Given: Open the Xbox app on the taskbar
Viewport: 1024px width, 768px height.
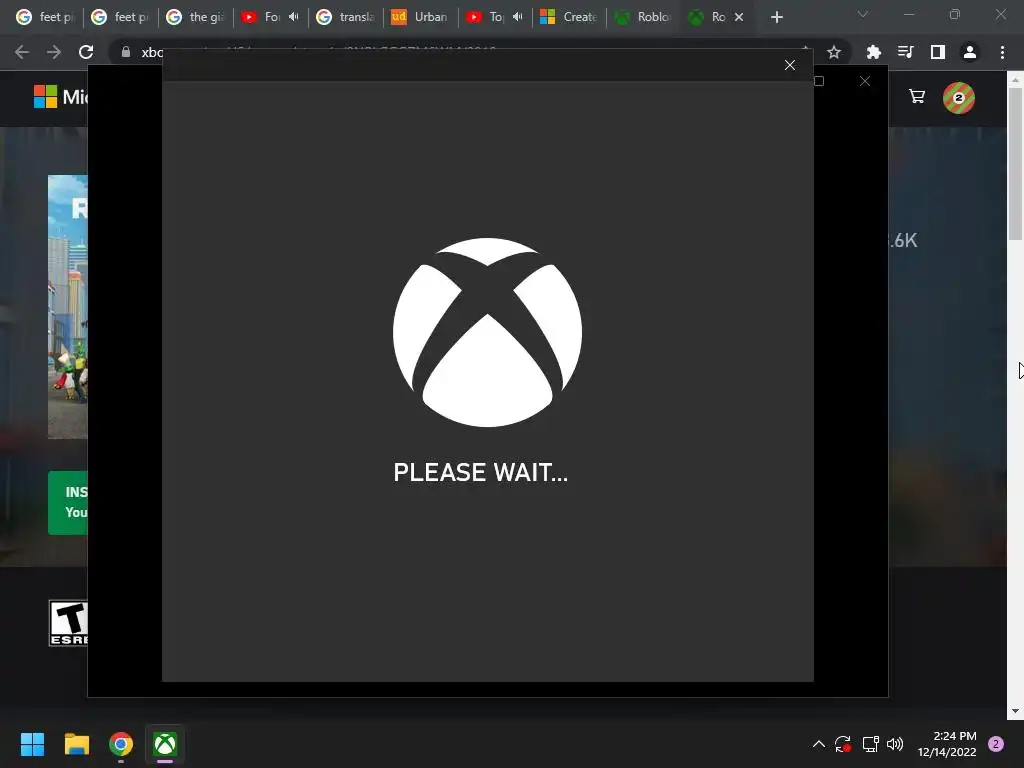Looking at the screenshot, I should [x=165, y=744].
